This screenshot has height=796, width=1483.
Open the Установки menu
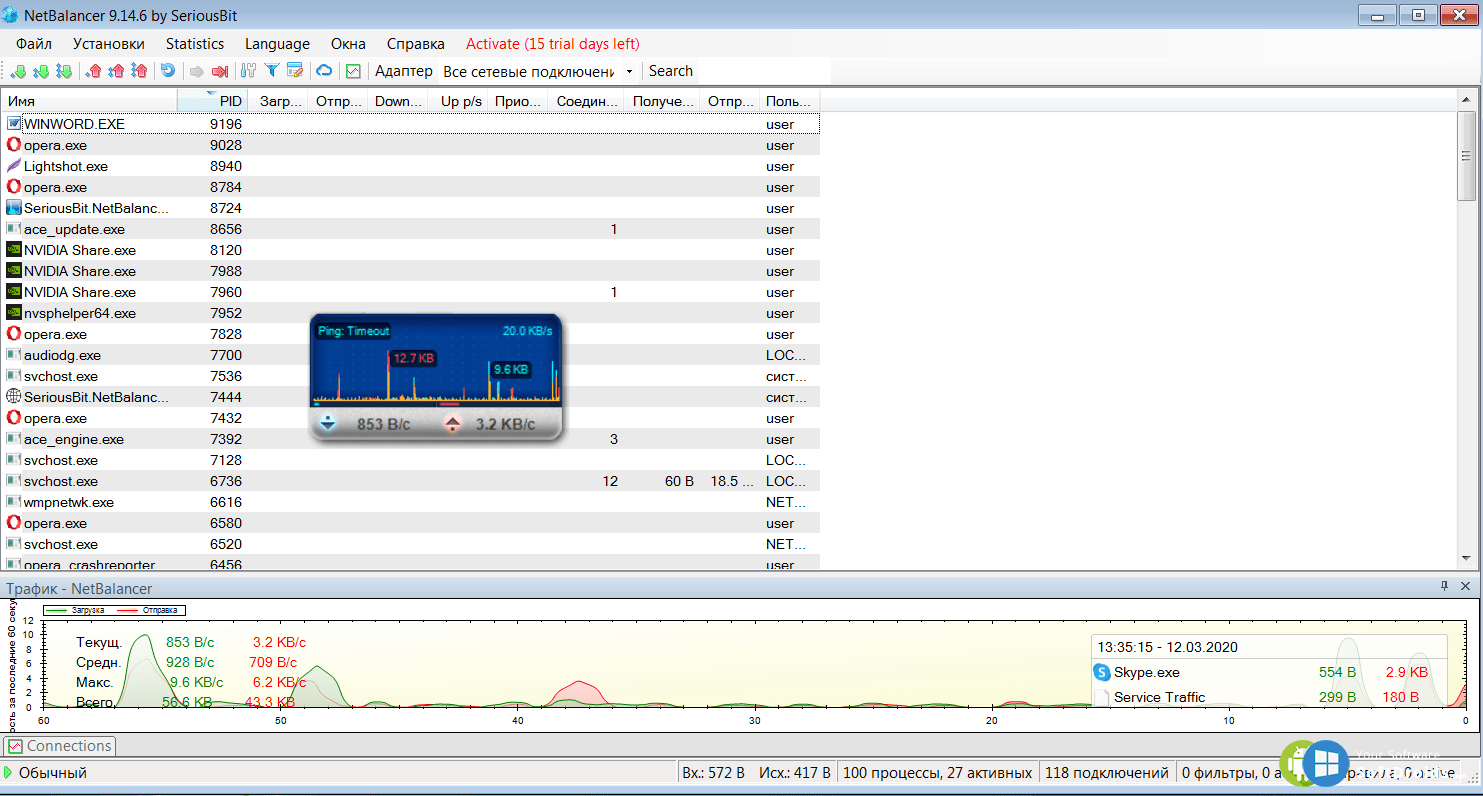click(x=109, y=44)
